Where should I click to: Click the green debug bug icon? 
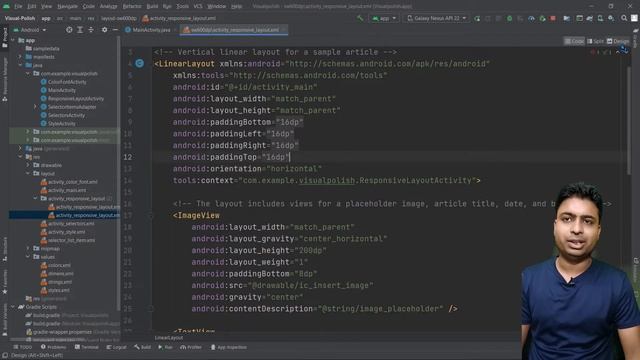coord(509,18)
